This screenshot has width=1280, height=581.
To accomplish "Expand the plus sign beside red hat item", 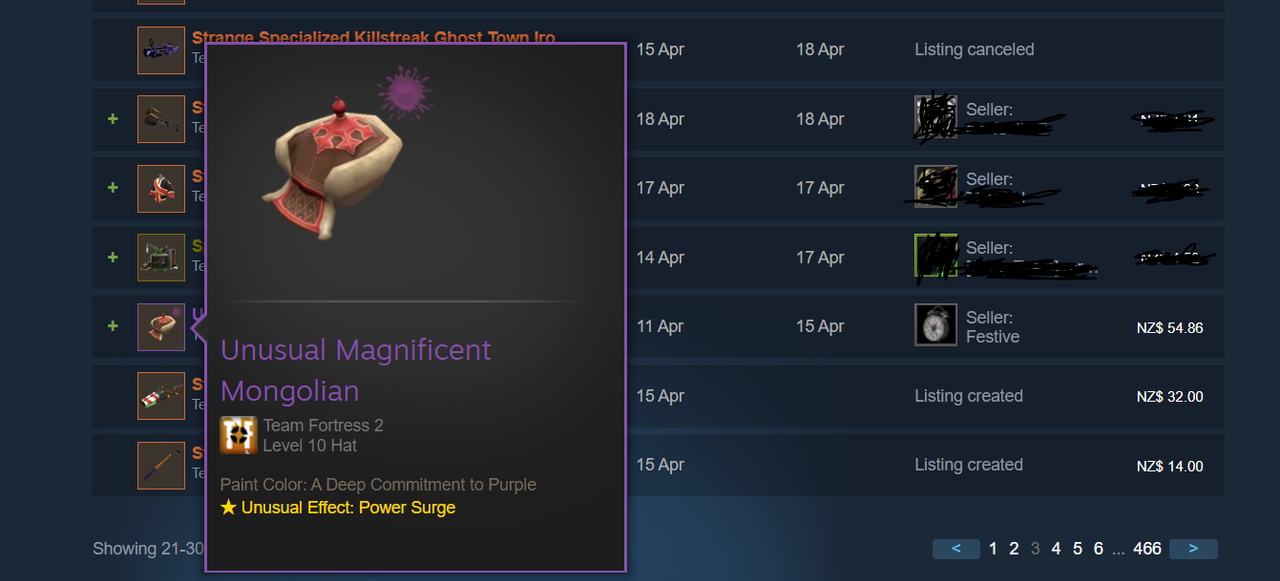I will (x=113, y=188).
